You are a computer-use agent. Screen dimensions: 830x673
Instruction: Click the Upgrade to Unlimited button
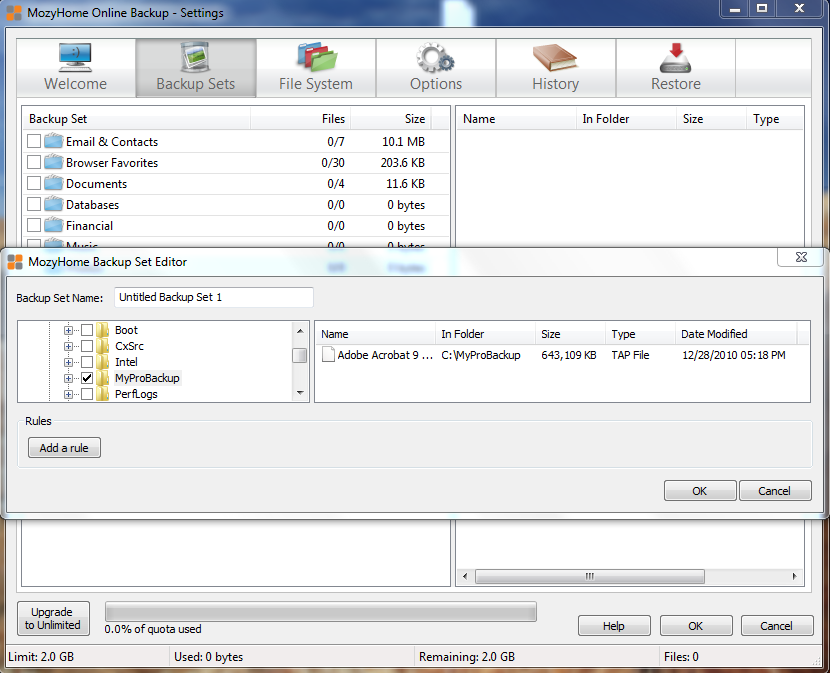[x=53, y=618]
